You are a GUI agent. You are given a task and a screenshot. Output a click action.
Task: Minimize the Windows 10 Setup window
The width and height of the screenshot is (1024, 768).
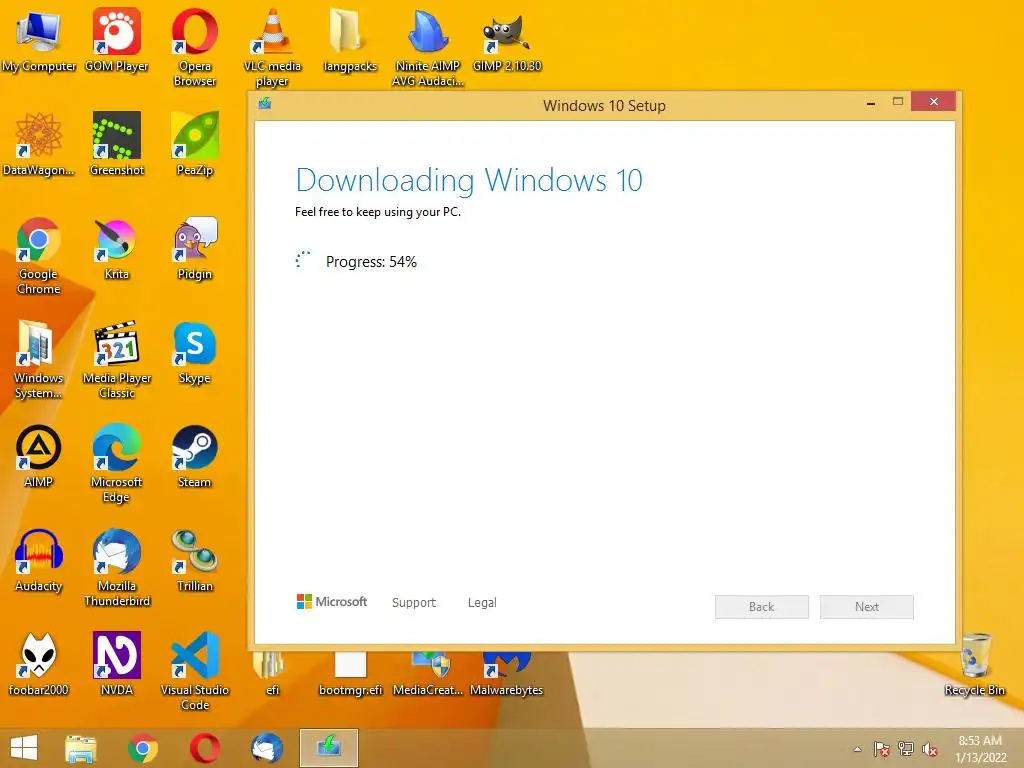pos(871,103)
